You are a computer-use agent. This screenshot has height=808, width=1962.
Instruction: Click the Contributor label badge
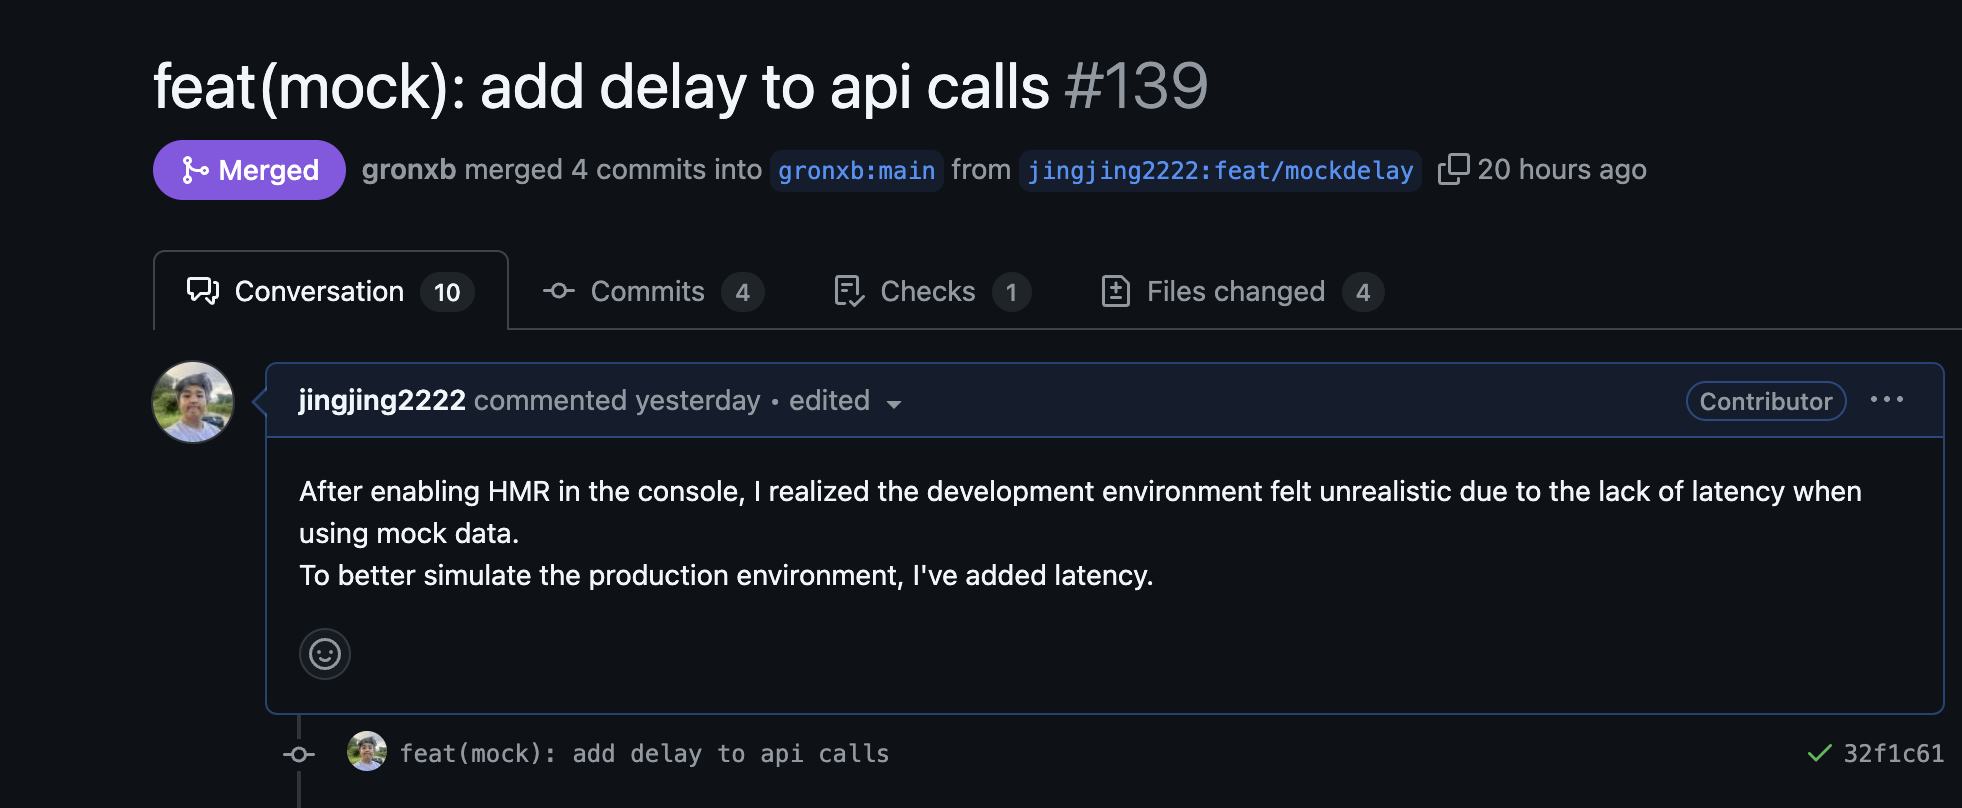pyautogui.click(x=1766, y=401)
